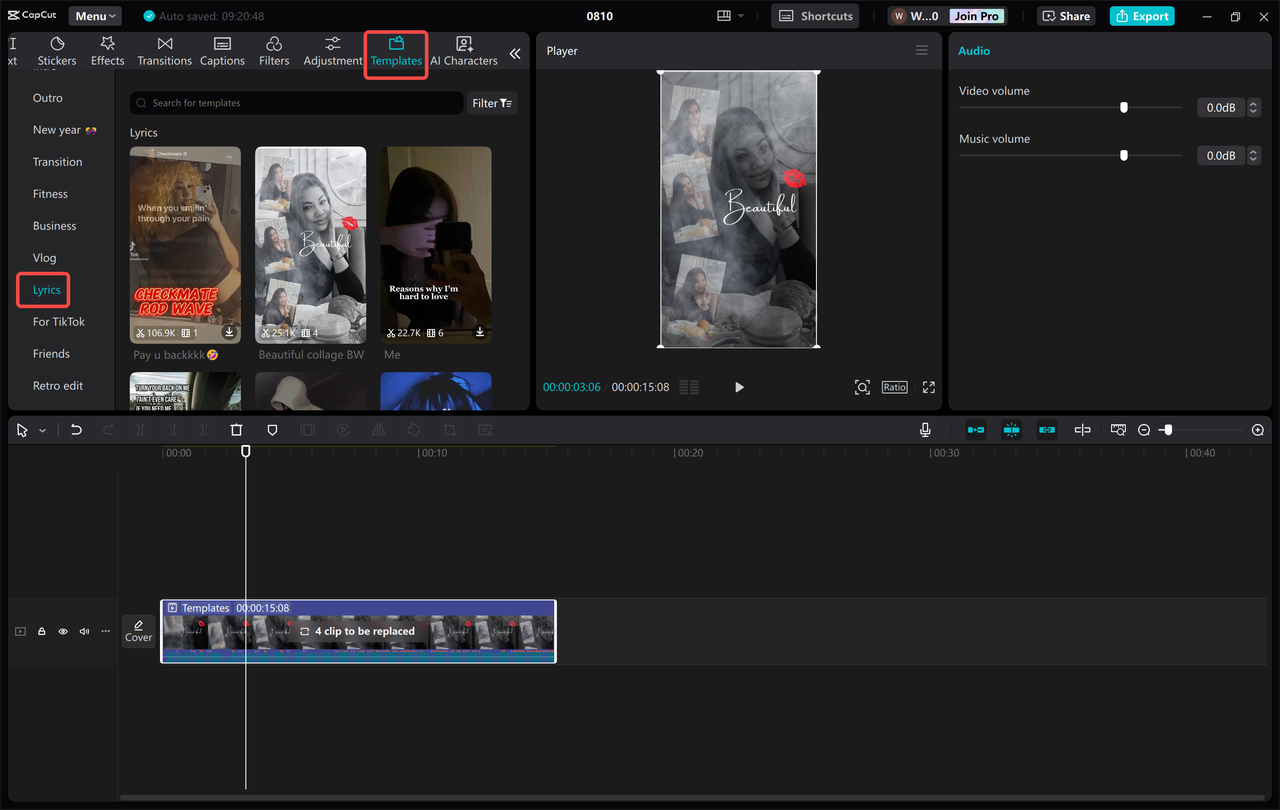Image resolution: width=1280 pixels, height=810 pixels.
Task: Open the Adjustment tab
Action: 333,51
